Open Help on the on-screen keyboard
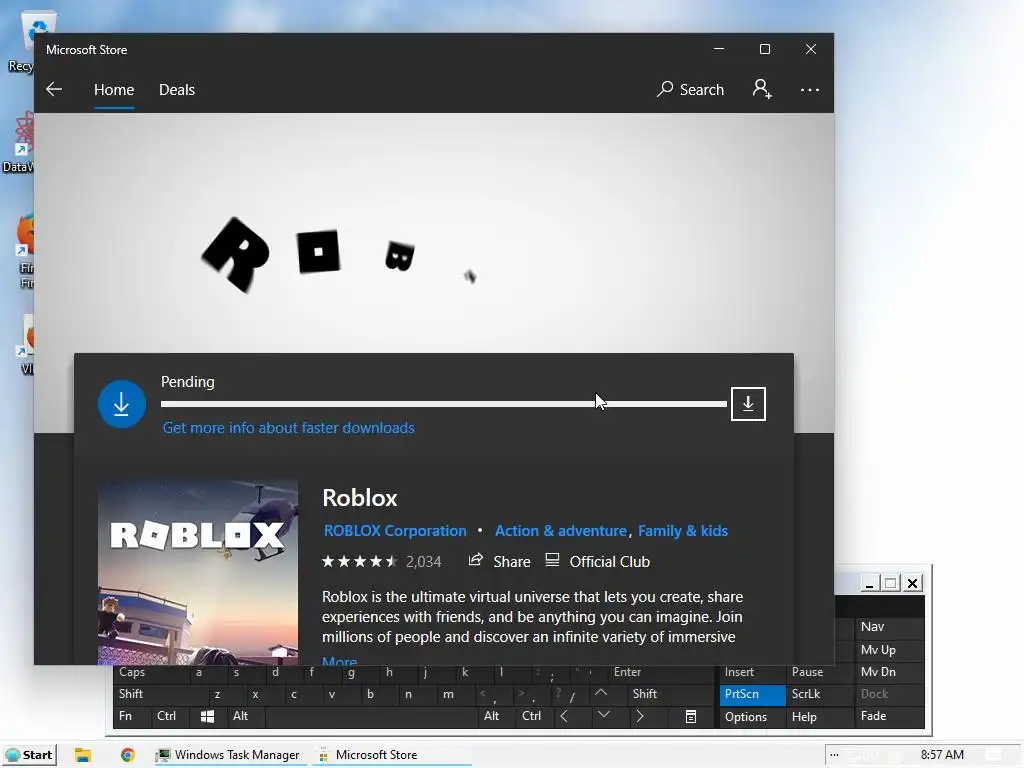Image resolution: width=1024 pixels, height=768 pixels. [819, 717]
